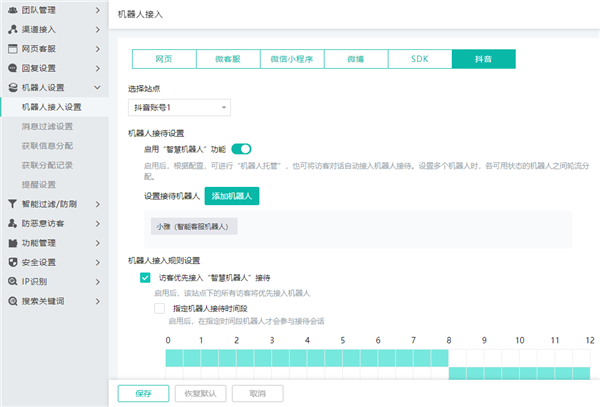The width and height of the screenshot is (600, 407).
Task: Click the 智能过滤/防刷 funnel icon
Action: pos(13,204)
